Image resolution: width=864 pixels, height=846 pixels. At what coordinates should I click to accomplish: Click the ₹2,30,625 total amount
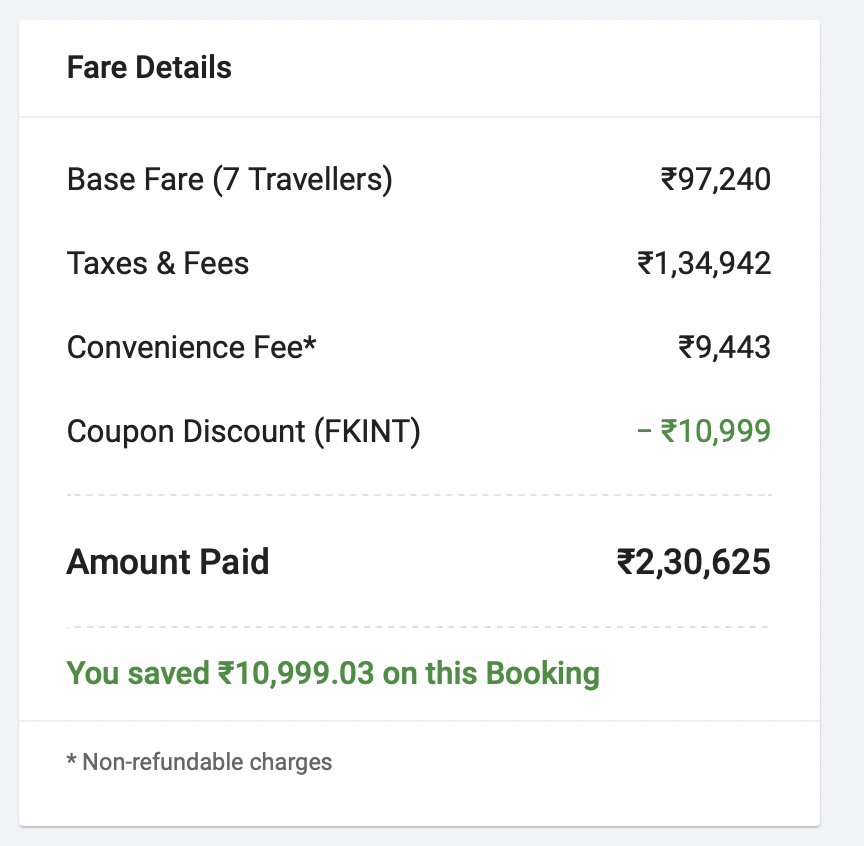694,562
